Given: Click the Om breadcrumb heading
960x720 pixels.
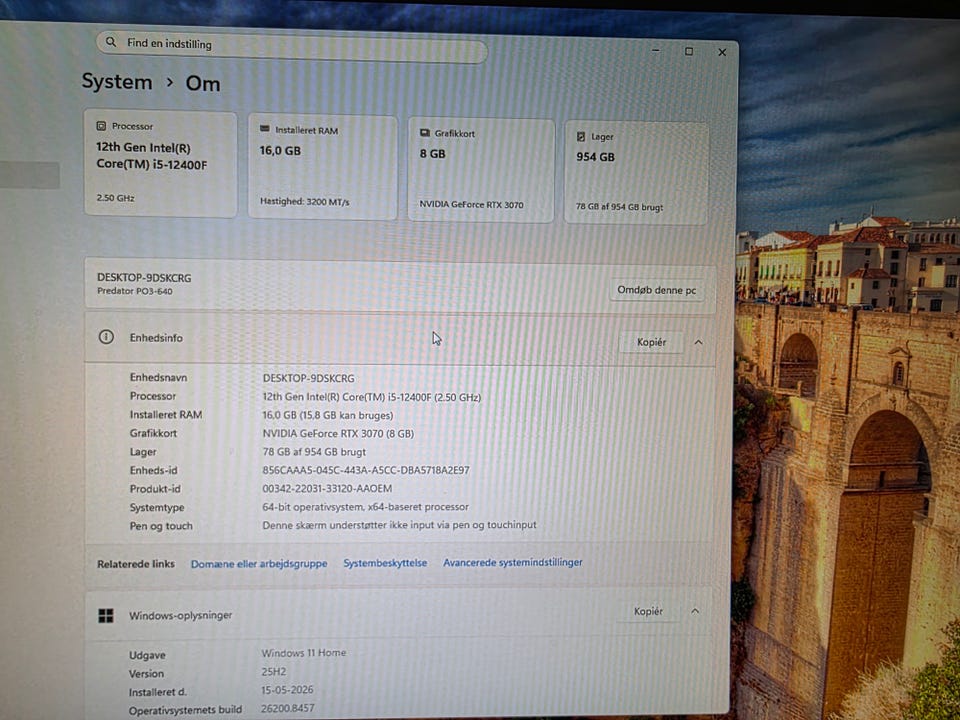Looking at the screenshot, I should point(203,83).
